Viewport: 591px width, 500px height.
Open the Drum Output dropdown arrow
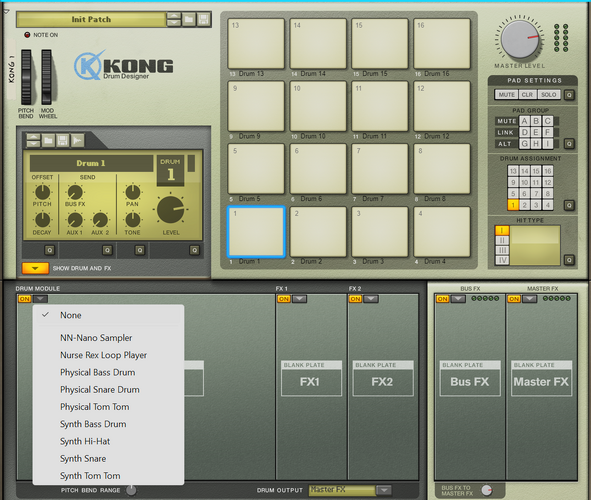[x=384, y=490]
